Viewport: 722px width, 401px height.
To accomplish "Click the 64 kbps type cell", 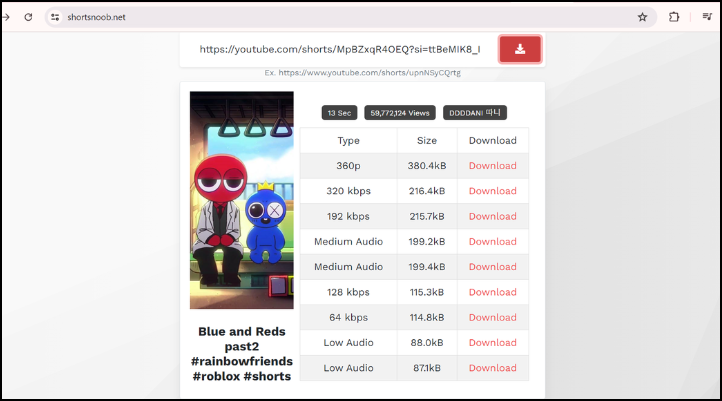I will click(x=349, y=318).
